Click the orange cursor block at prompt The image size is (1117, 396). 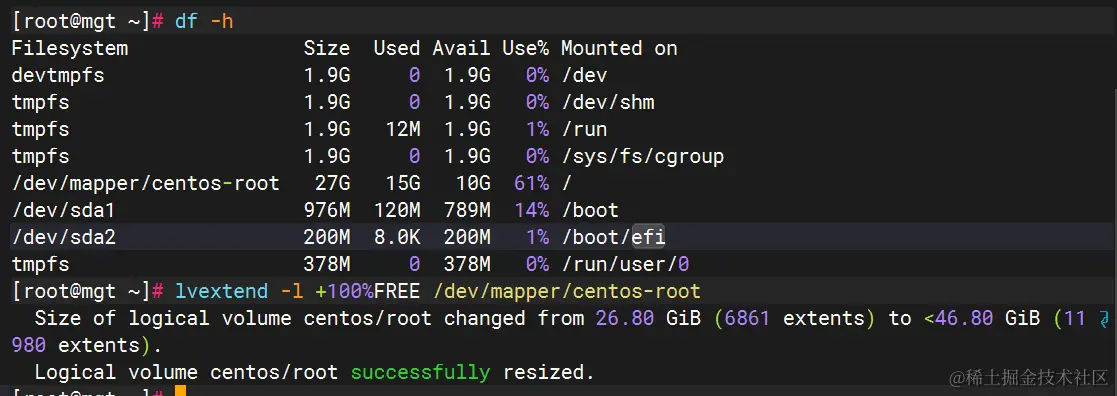coord(180,391)
